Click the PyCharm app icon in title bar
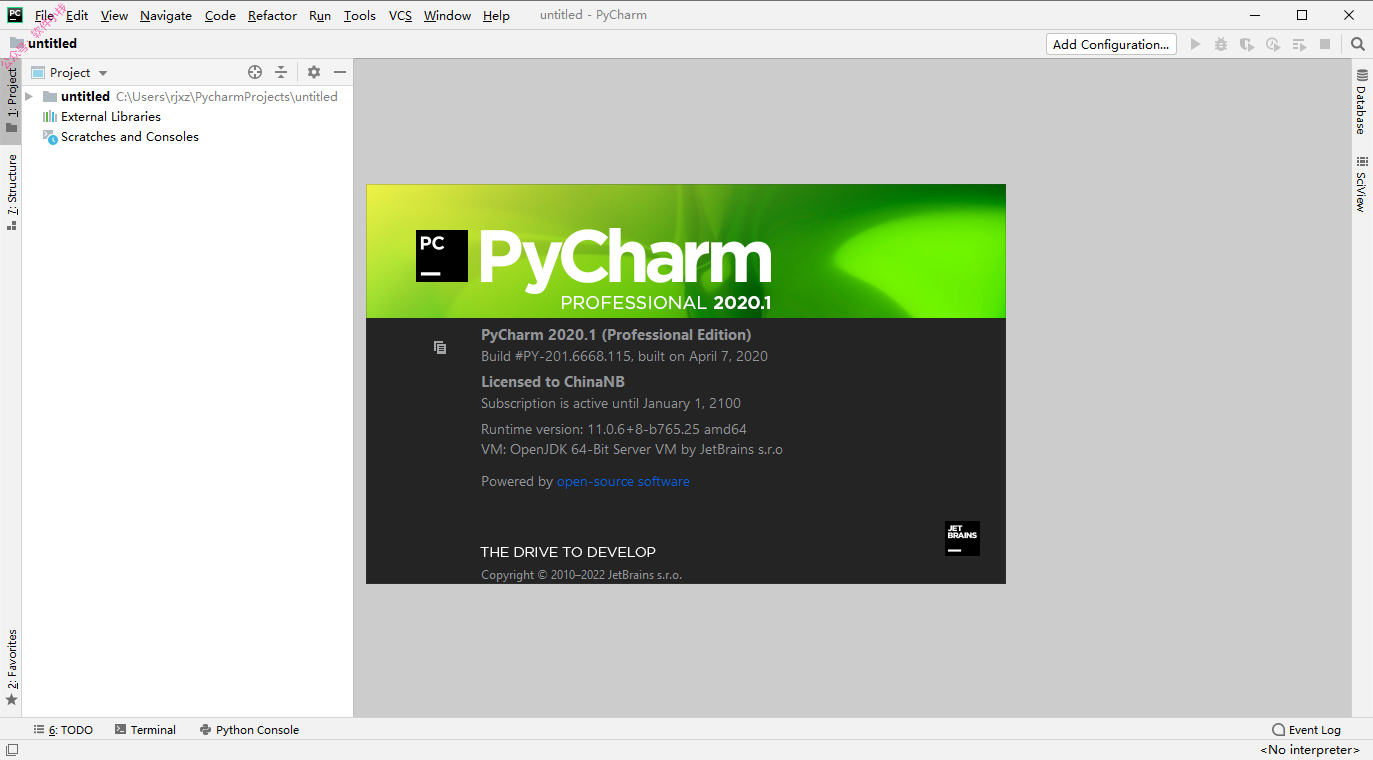 [x=15, y=15]
